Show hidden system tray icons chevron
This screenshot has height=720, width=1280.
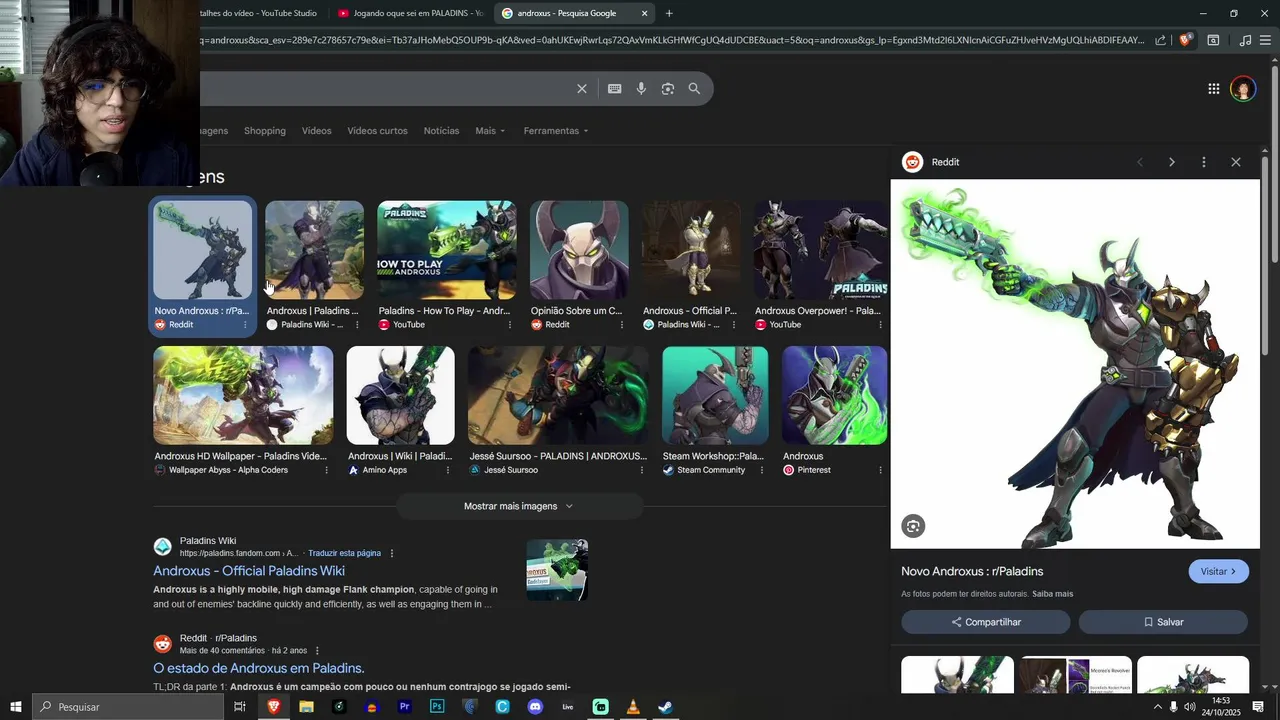1158,707
